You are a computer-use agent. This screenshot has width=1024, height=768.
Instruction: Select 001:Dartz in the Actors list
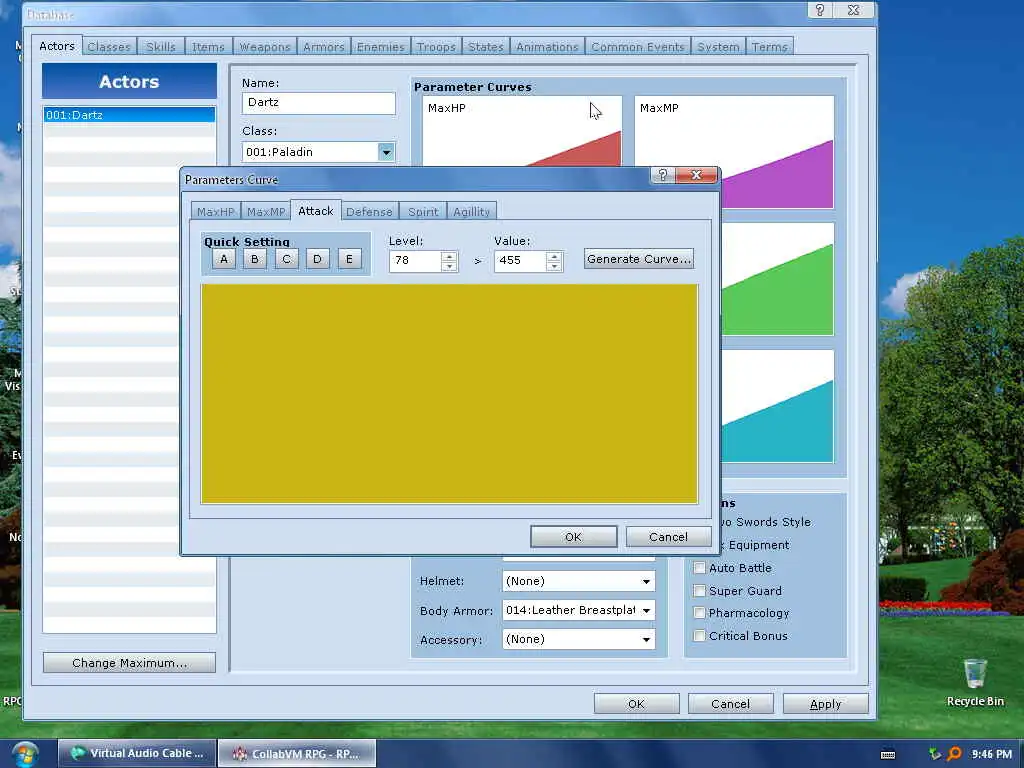pos(129,115)
